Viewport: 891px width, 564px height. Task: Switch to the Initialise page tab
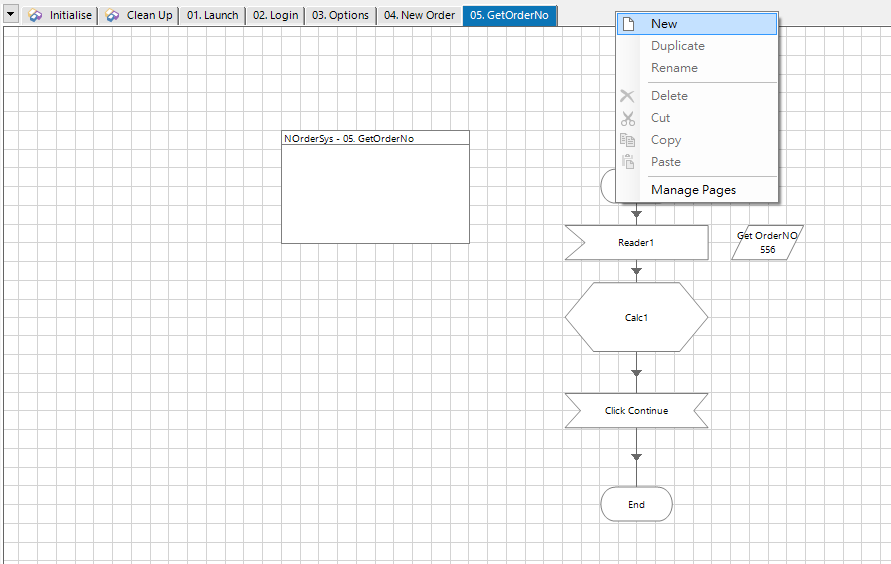click(x=60, y=15)
